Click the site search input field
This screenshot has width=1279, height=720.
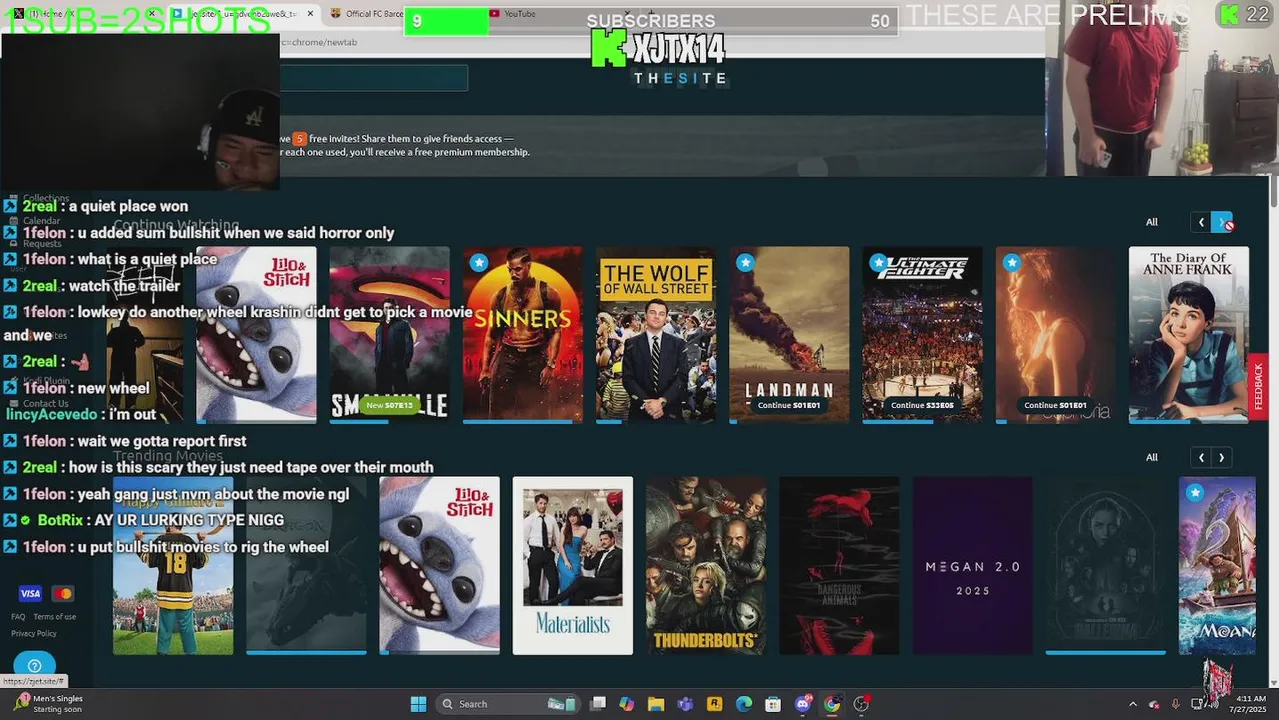pyautogui.click(x=374, y=78)
